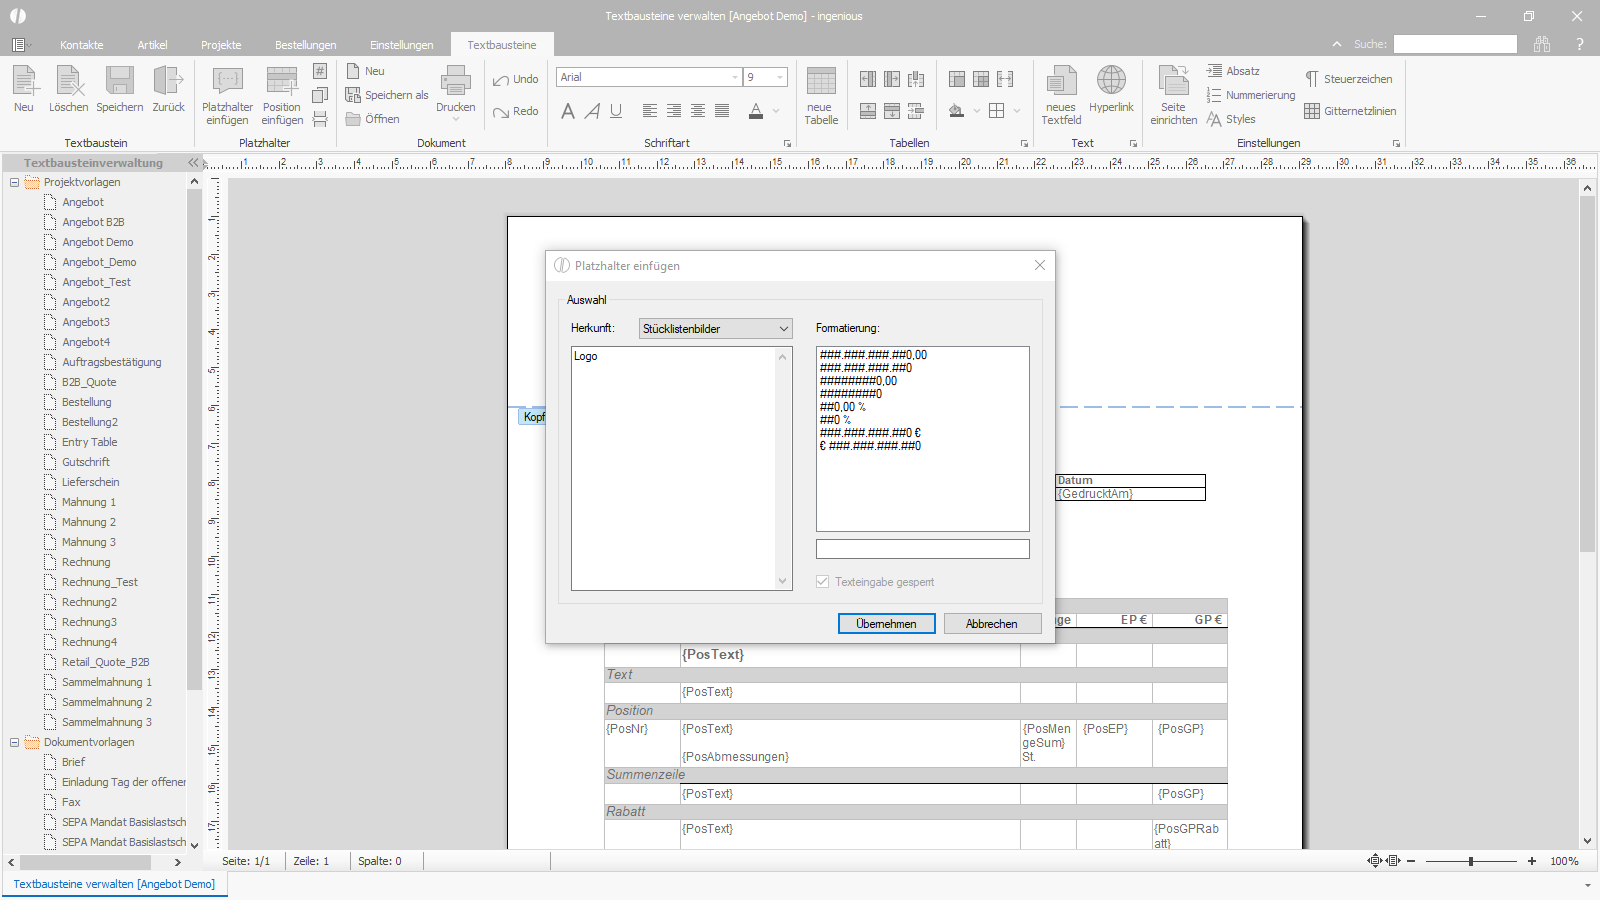
Task: Open font color dropdown arrow
Action: coord(776,111)
